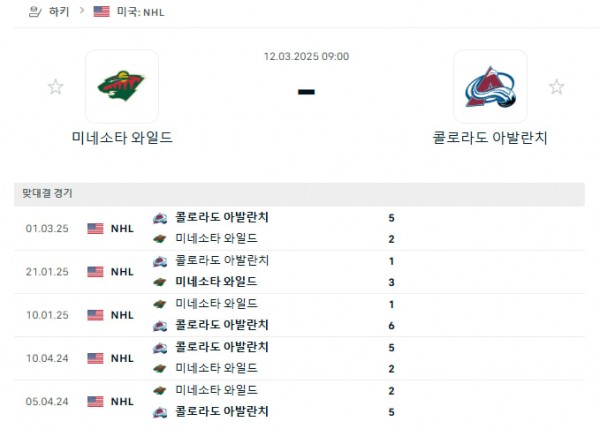Image resolution: width=600 pixels, height=429 pixels.
Task: Open the 01.03.25 match date row
Action: (46, 228)
